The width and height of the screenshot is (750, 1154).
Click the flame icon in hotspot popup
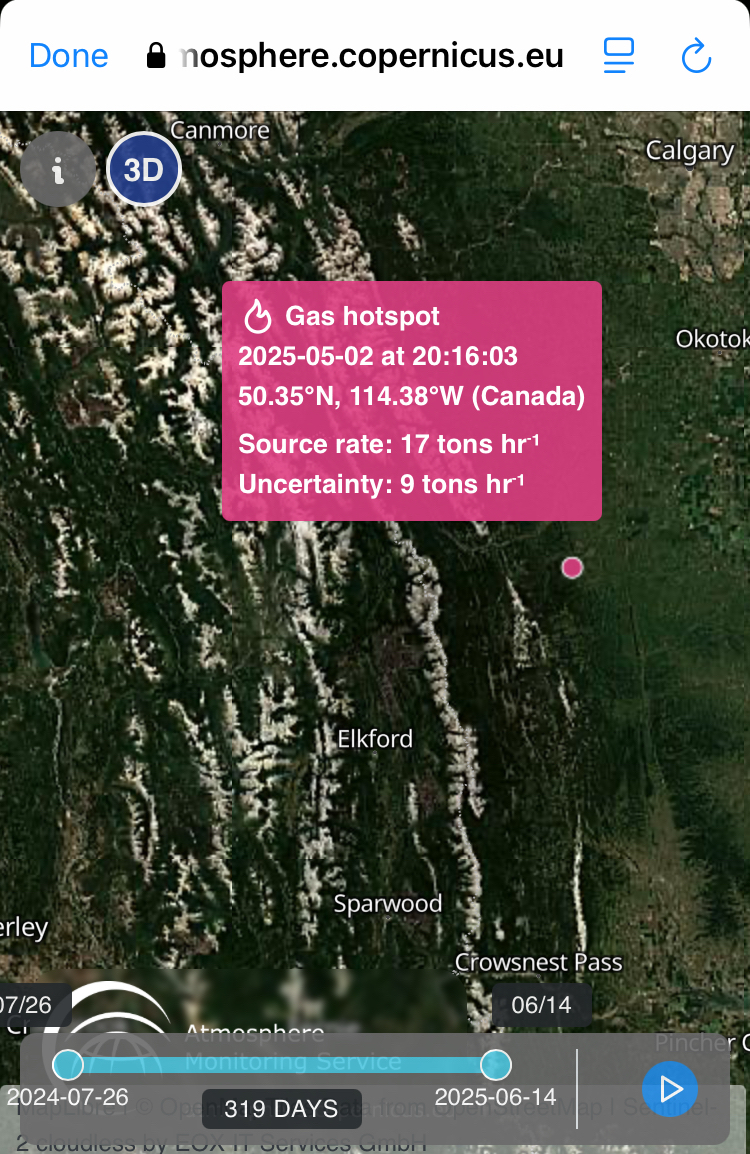pos(258,316)
